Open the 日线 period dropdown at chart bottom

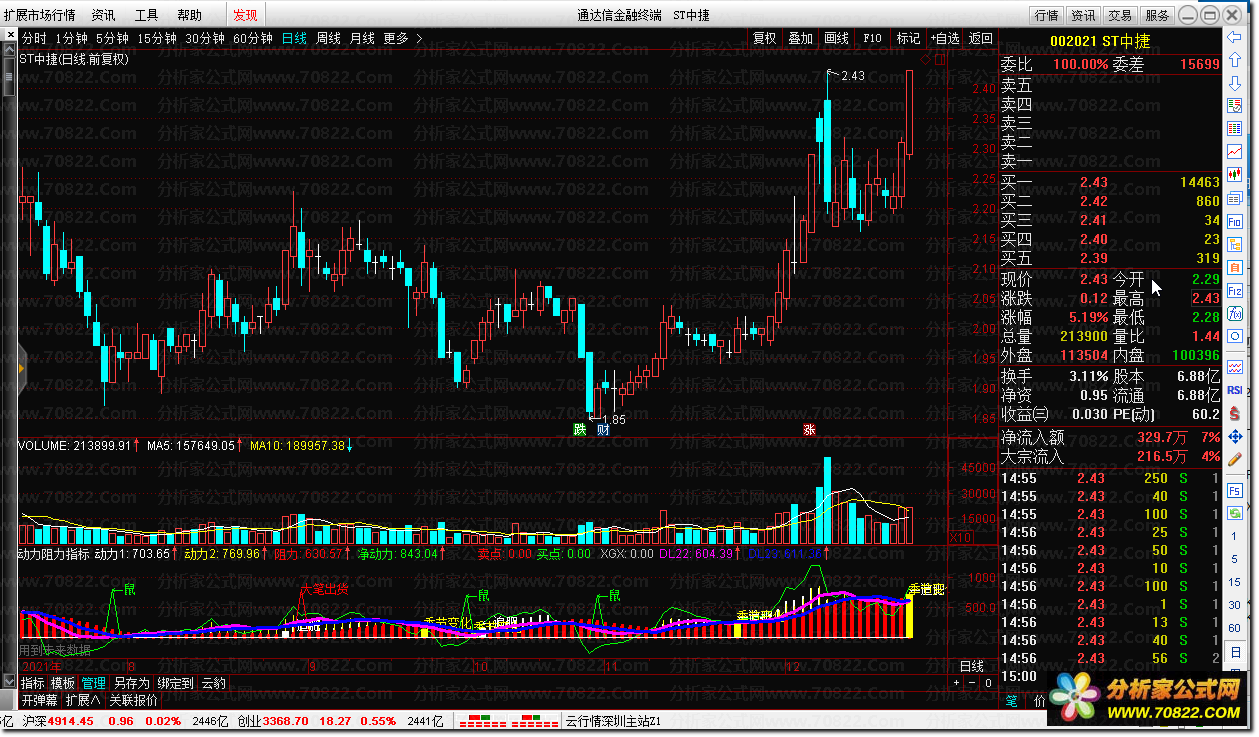971,666
